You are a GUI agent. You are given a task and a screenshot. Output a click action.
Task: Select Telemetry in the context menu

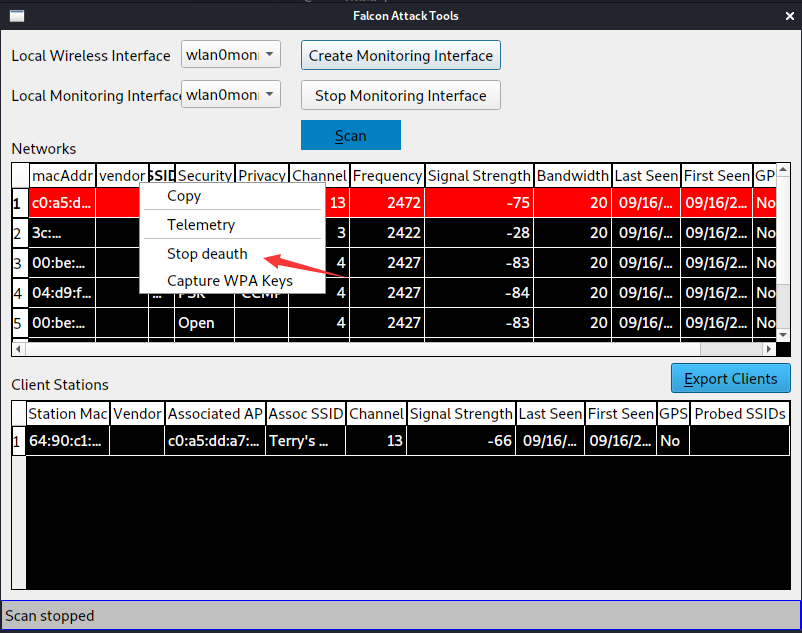click(232, 224)
